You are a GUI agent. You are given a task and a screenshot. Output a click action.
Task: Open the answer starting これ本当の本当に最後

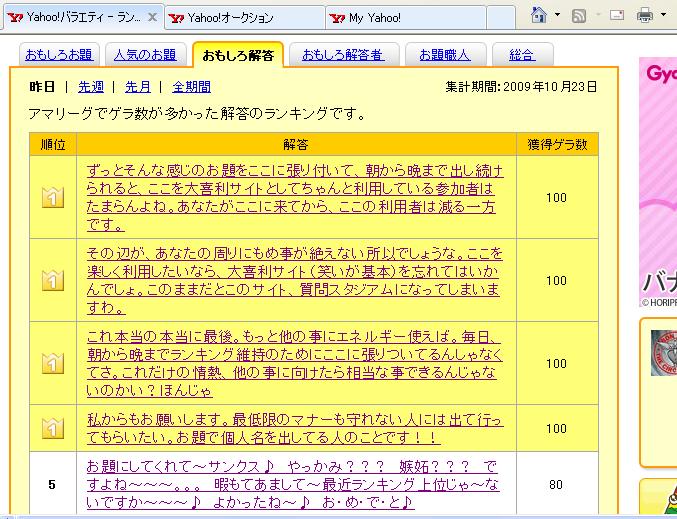click(x=295, y=364)
